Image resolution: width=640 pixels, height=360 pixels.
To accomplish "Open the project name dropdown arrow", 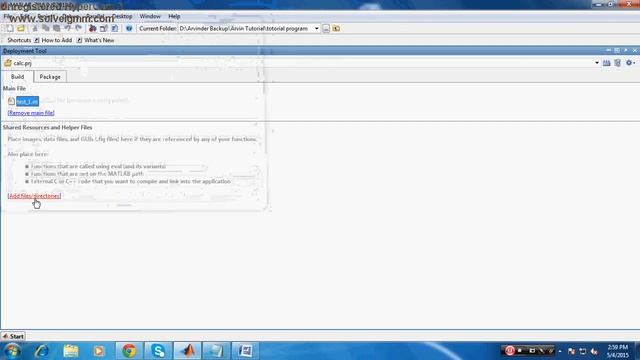I will (x=597, y=63).
